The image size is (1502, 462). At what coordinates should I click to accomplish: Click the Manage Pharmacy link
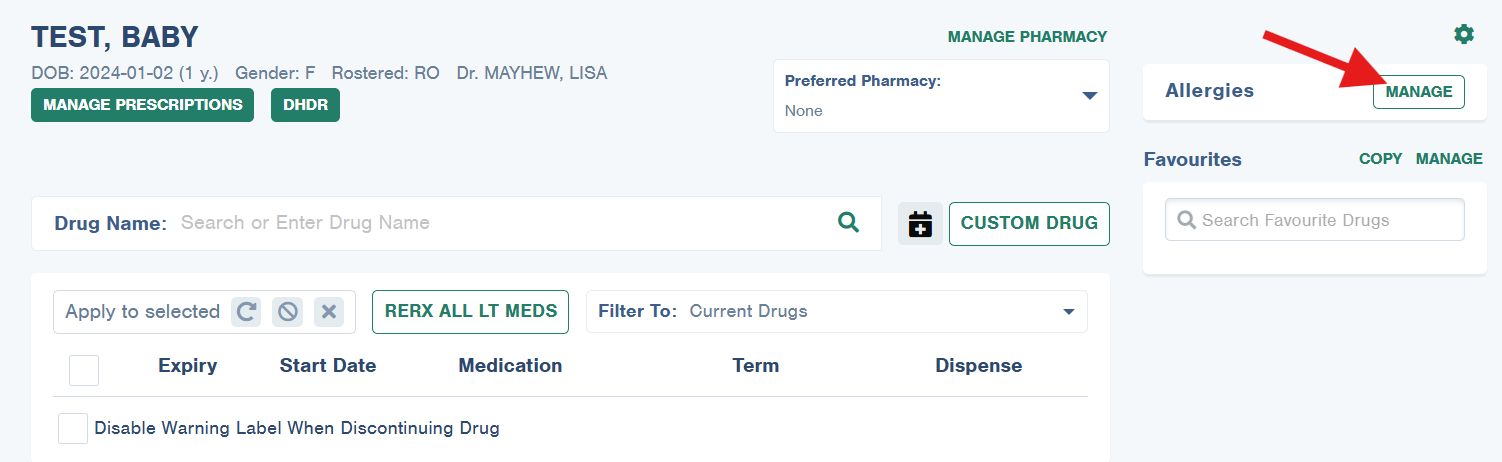pyautogui.click(x=1027, y=37)
